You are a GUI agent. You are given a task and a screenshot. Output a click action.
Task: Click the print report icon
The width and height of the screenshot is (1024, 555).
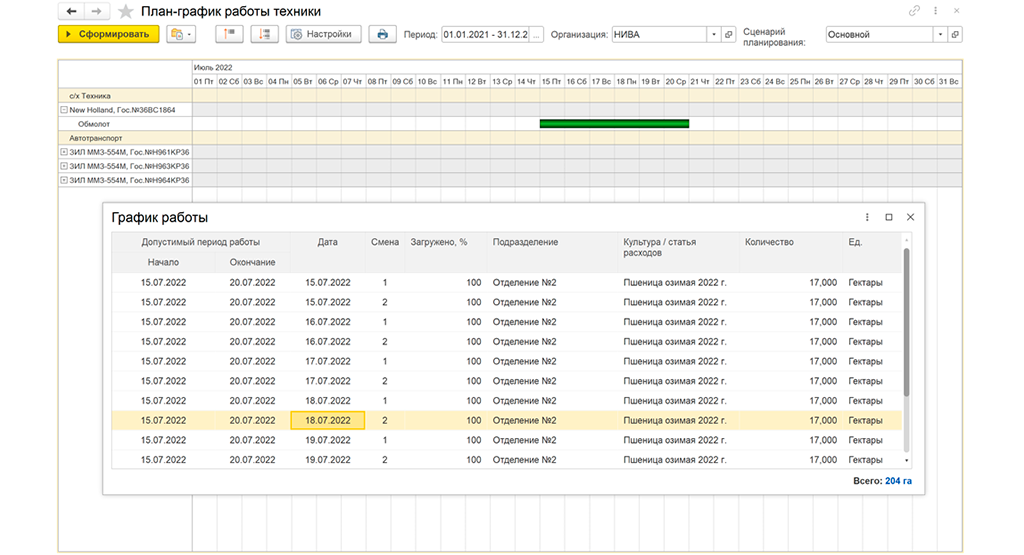click(x=382, y=34)
